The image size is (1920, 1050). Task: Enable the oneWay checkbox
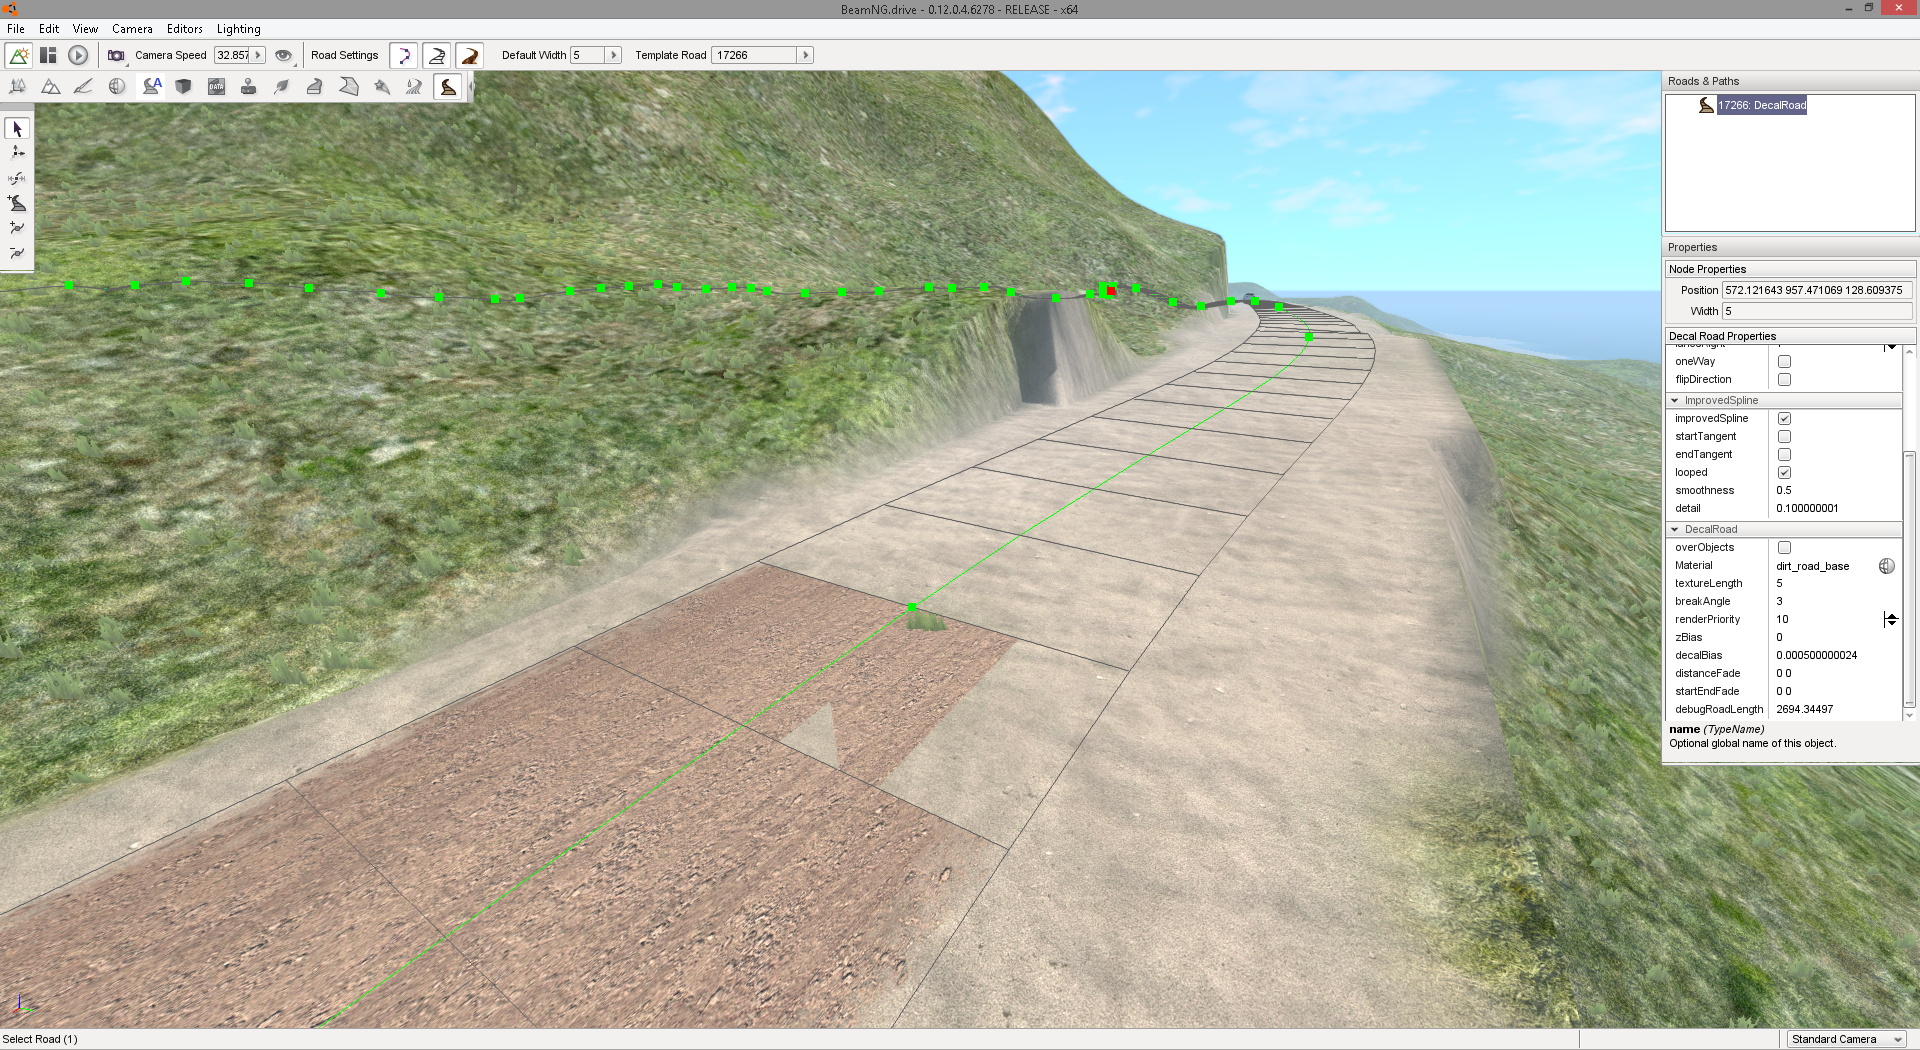[1784, 362]
